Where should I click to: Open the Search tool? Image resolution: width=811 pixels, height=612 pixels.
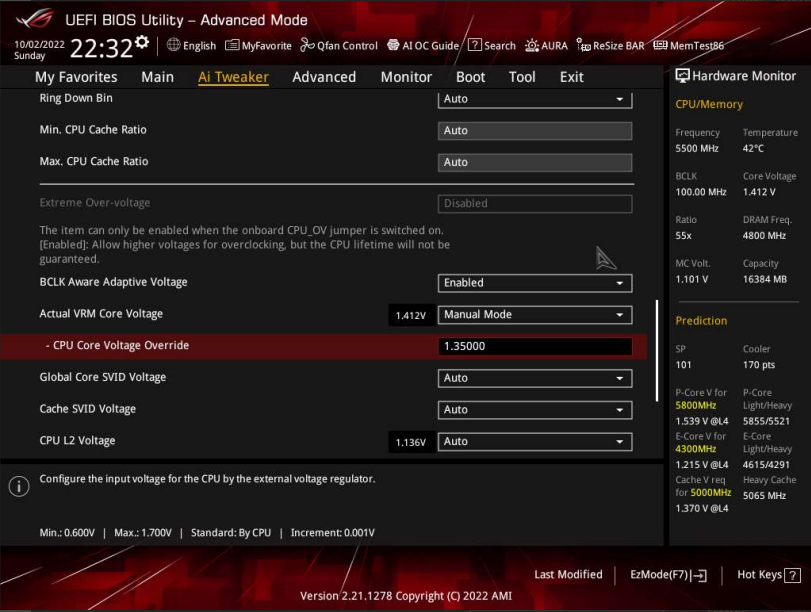click(x=492, y=46)
